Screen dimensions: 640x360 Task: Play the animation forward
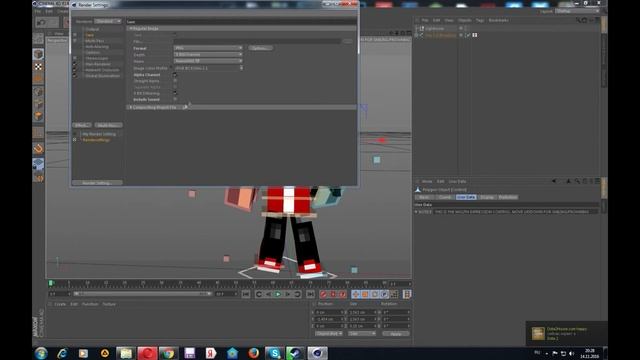(x=278, y=294)
